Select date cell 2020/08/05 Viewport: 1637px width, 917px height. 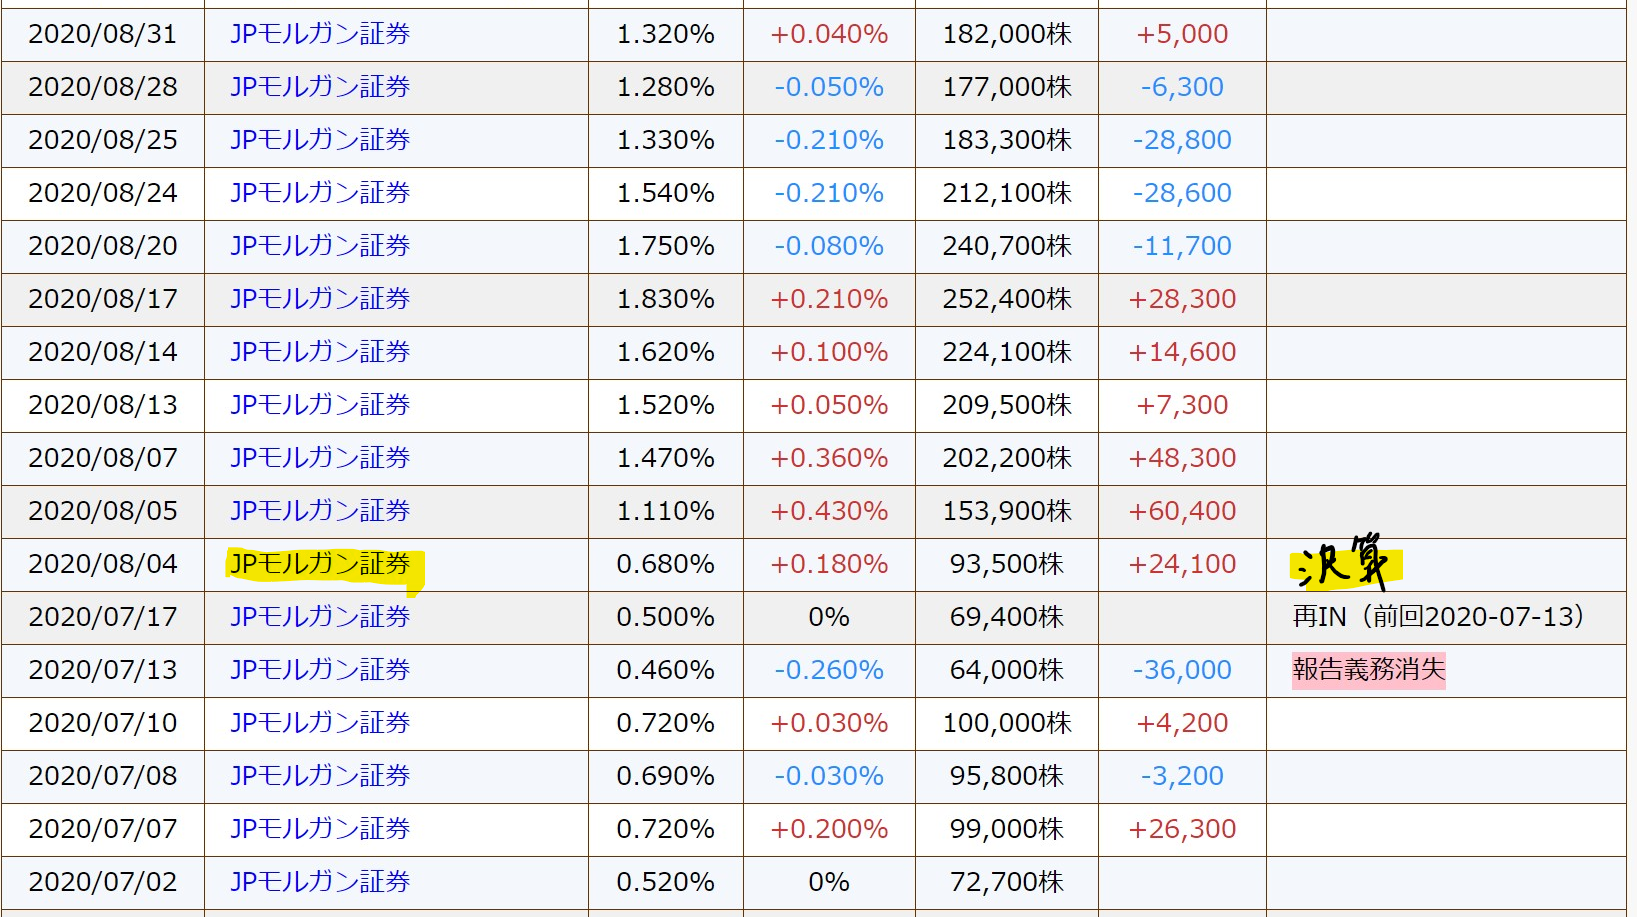(103, 511)
